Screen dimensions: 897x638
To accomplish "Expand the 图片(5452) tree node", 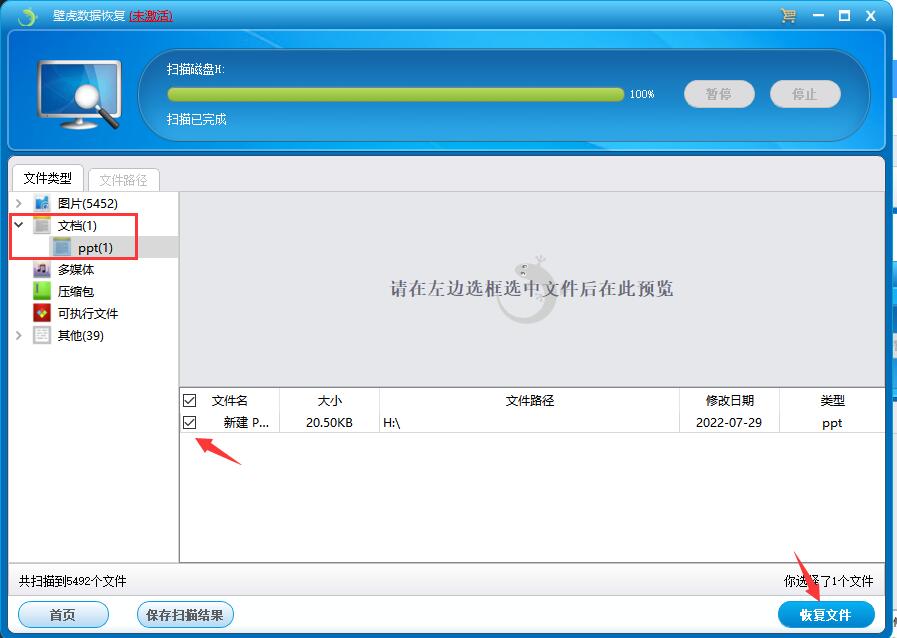I will (19, 204).
